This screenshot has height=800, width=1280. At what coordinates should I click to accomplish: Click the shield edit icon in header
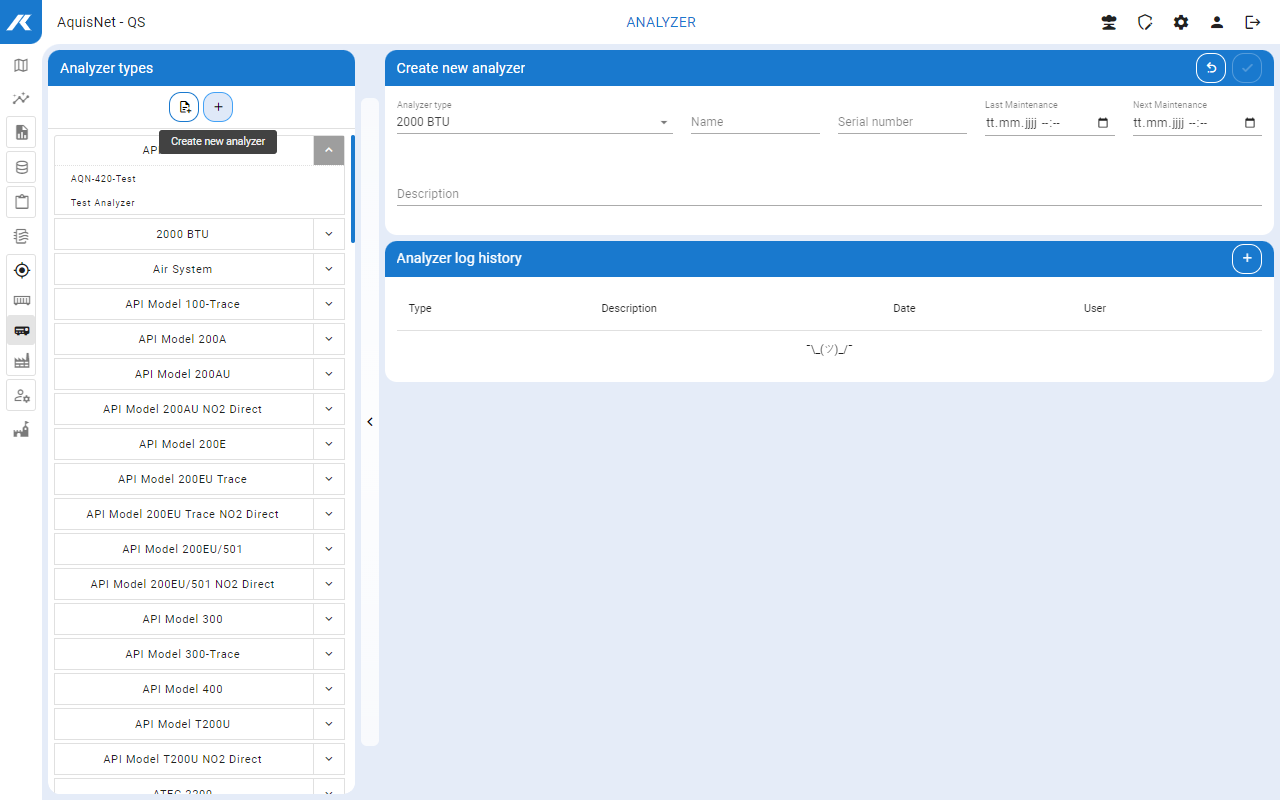pyautogui.click(x=1145, y=22)
